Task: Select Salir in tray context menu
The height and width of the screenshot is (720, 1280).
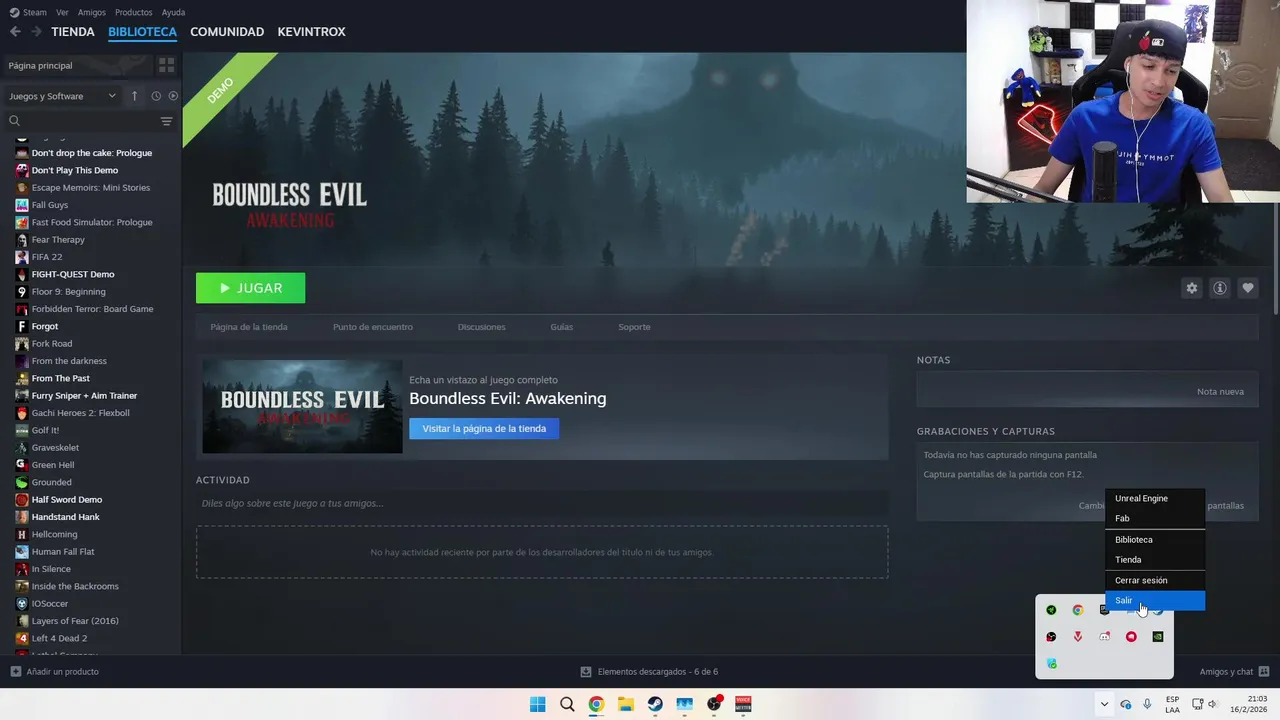Action: pyautogui.click(x=1155, y=600)
